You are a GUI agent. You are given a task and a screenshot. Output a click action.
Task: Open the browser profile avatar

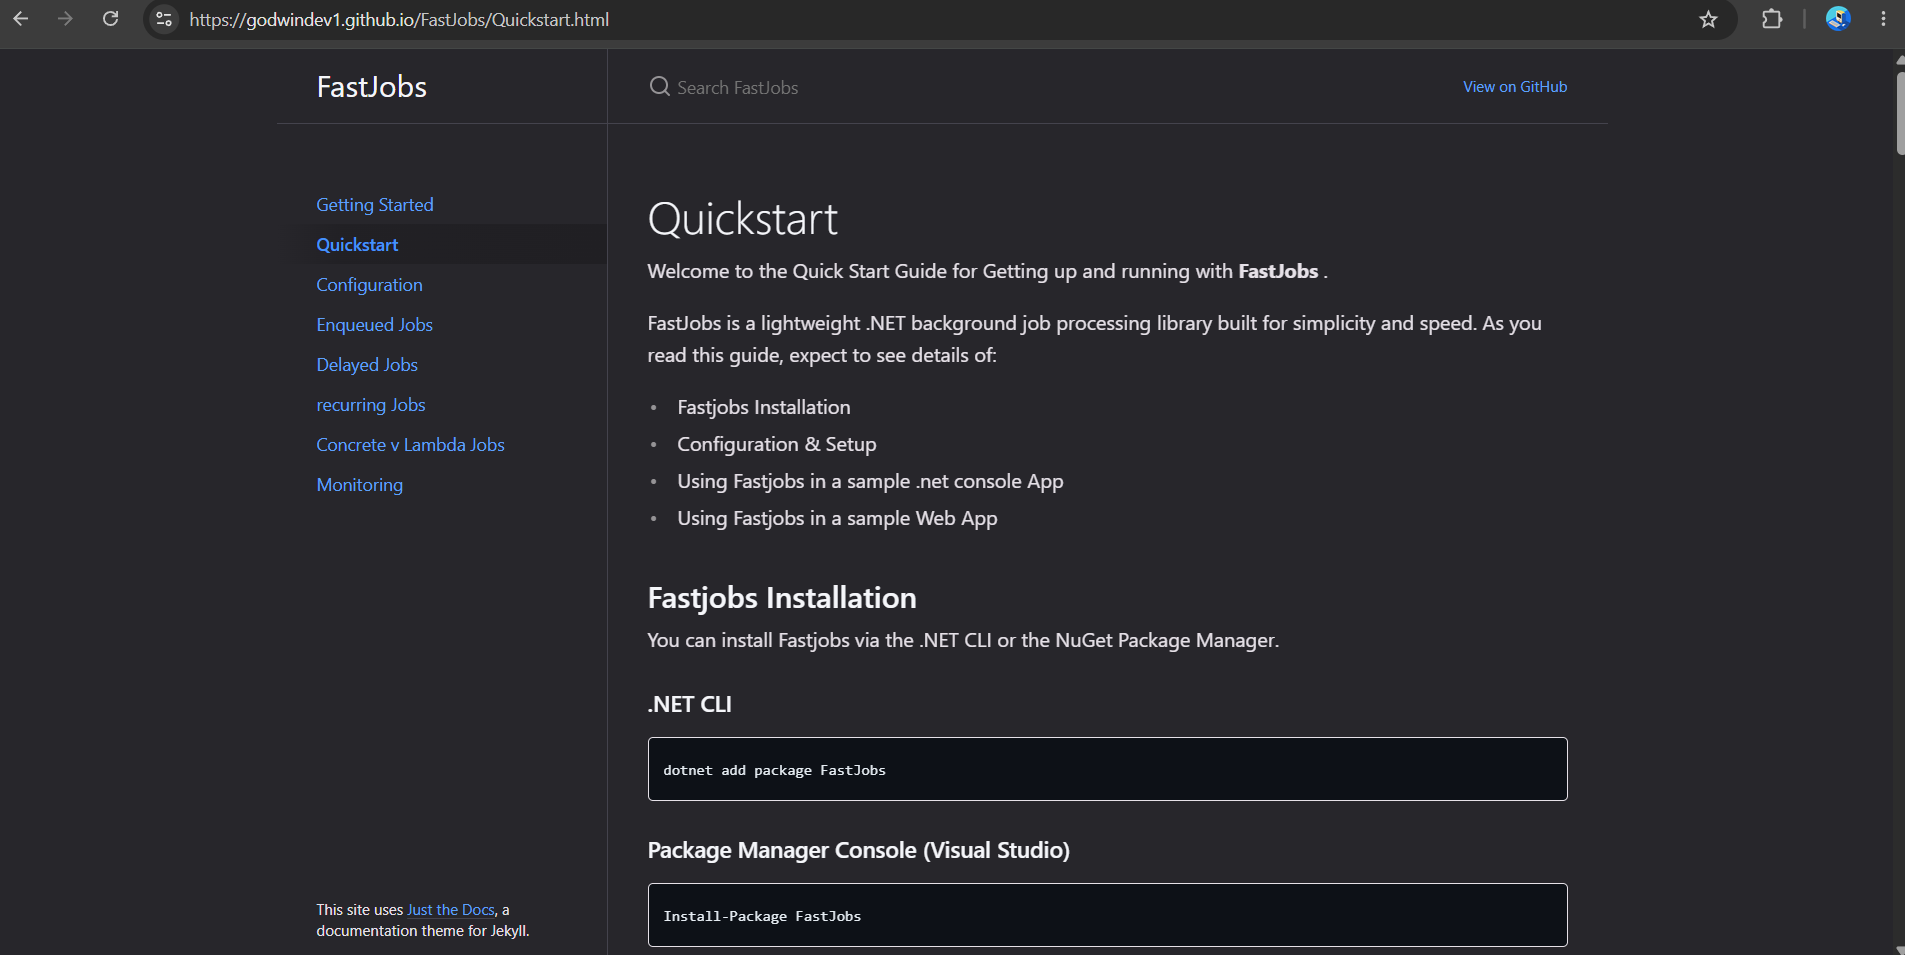click(1838, 19)
